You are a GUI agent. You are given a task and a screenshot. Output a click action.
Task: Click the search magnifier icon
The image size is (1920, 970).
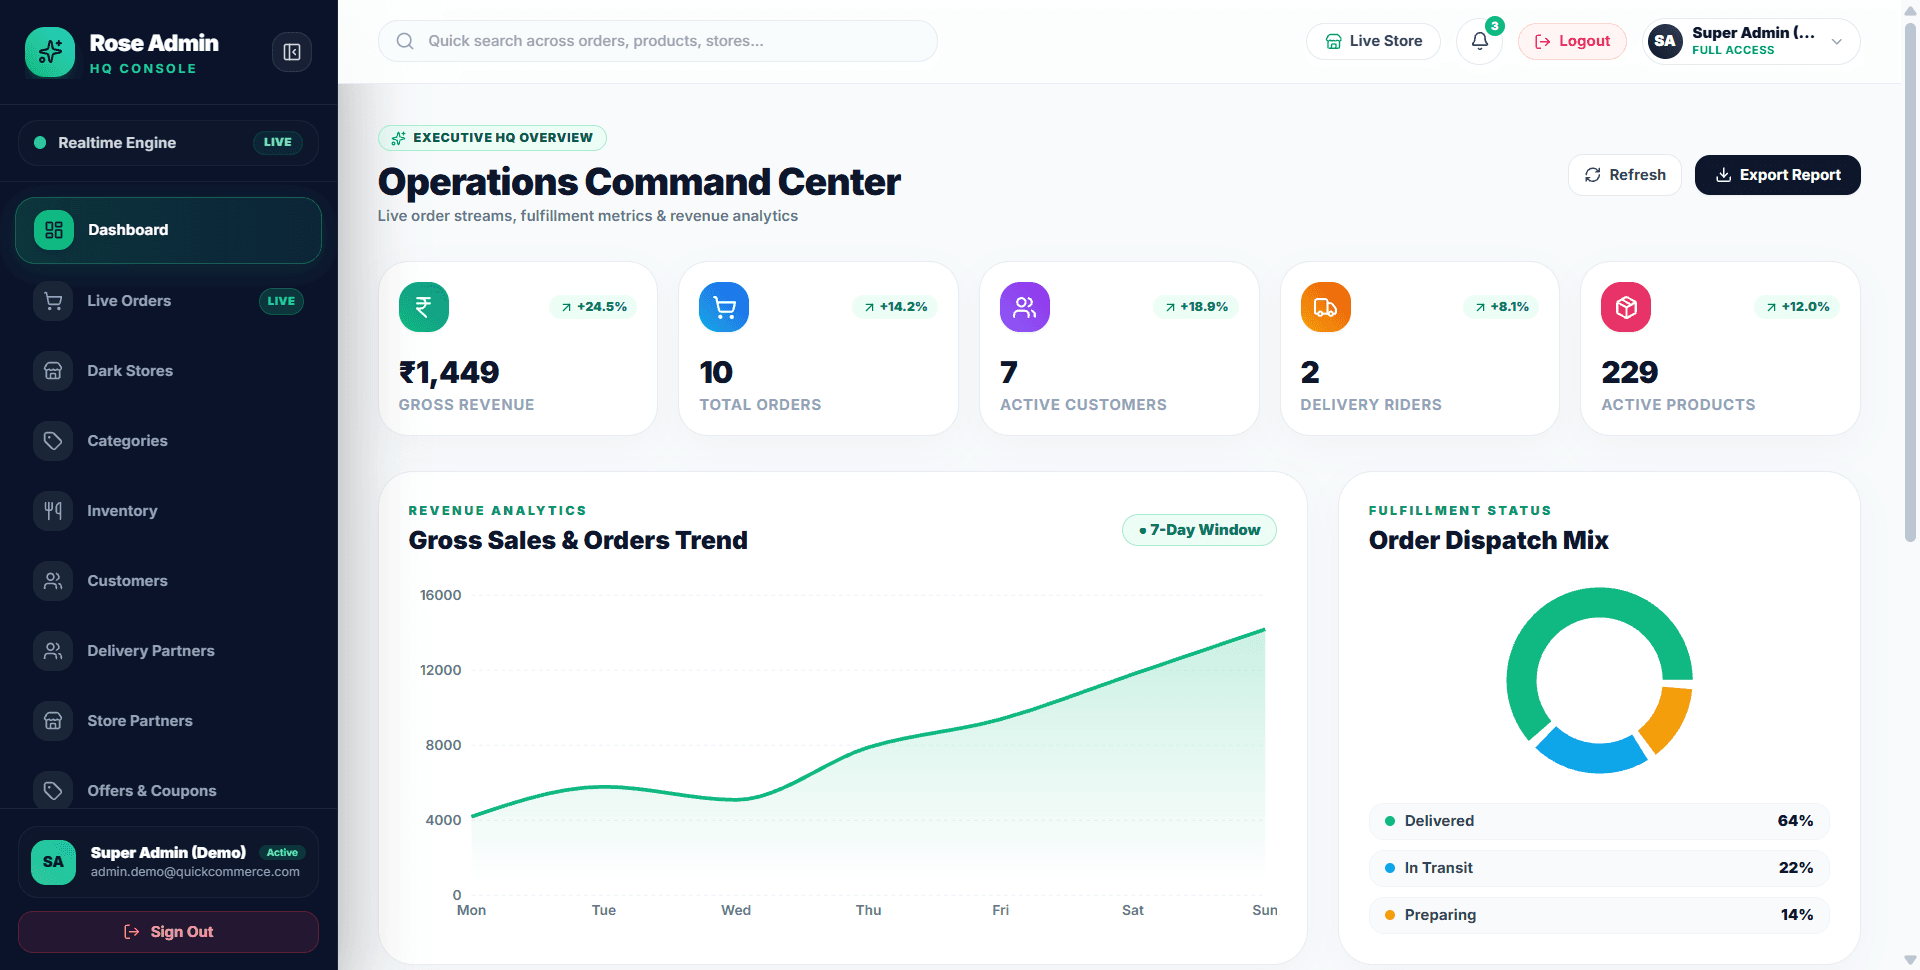click(x=405, y=41)
